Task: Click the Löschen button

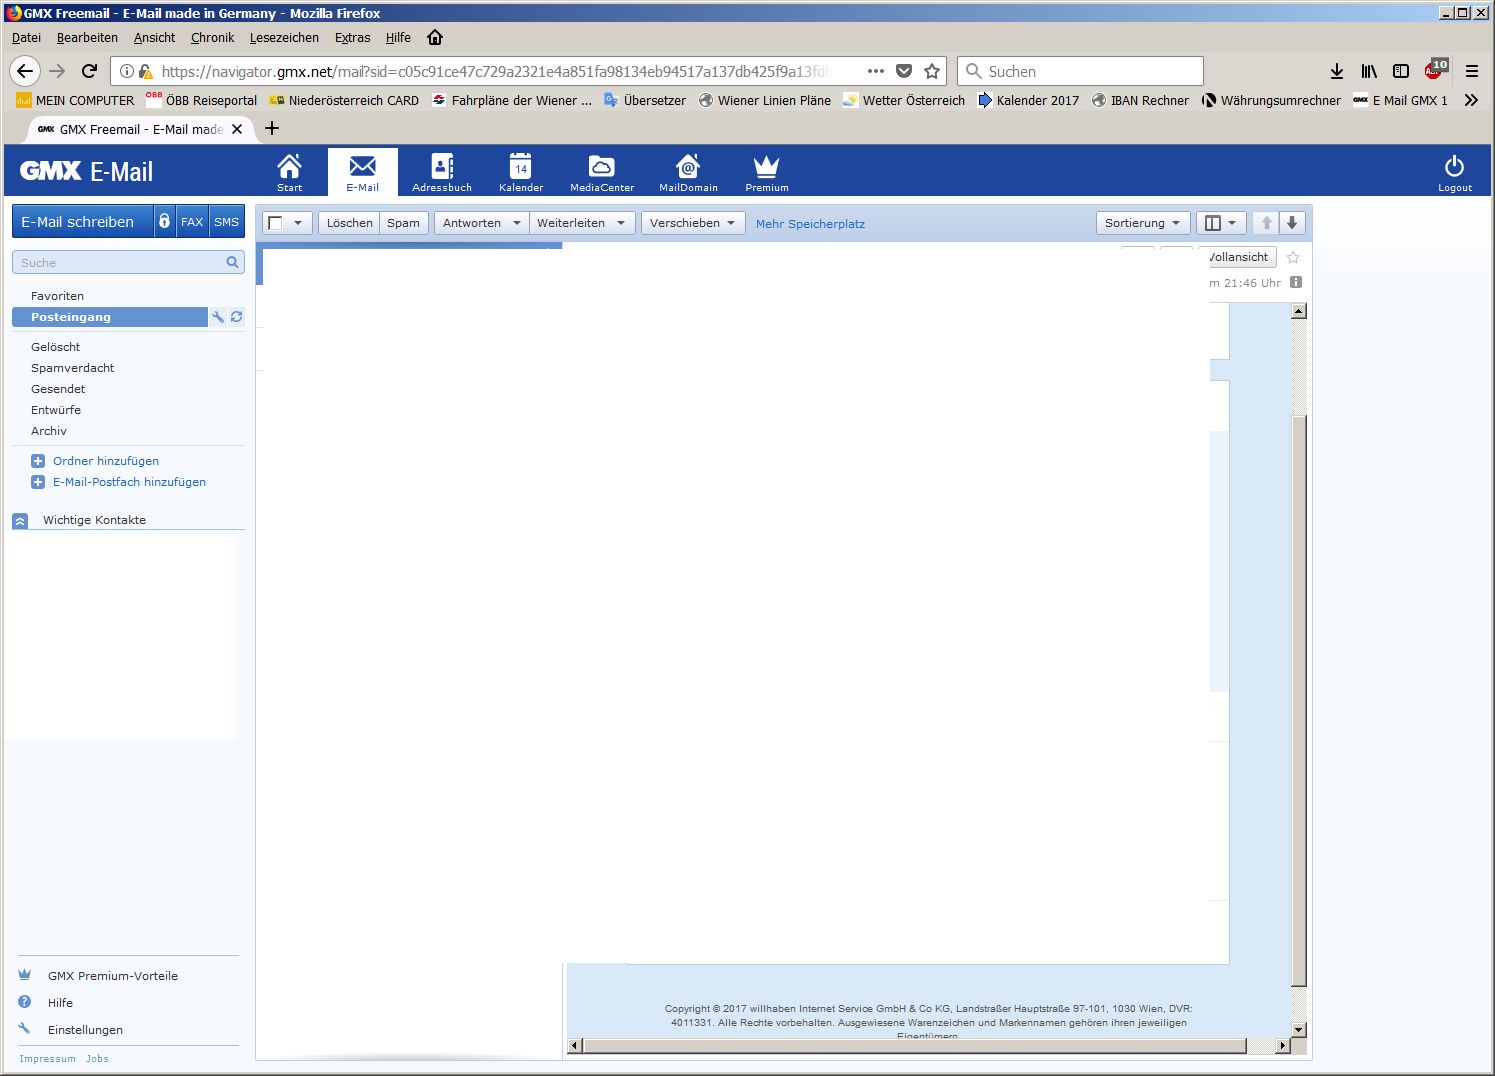Action: click(x=349, y=223)
